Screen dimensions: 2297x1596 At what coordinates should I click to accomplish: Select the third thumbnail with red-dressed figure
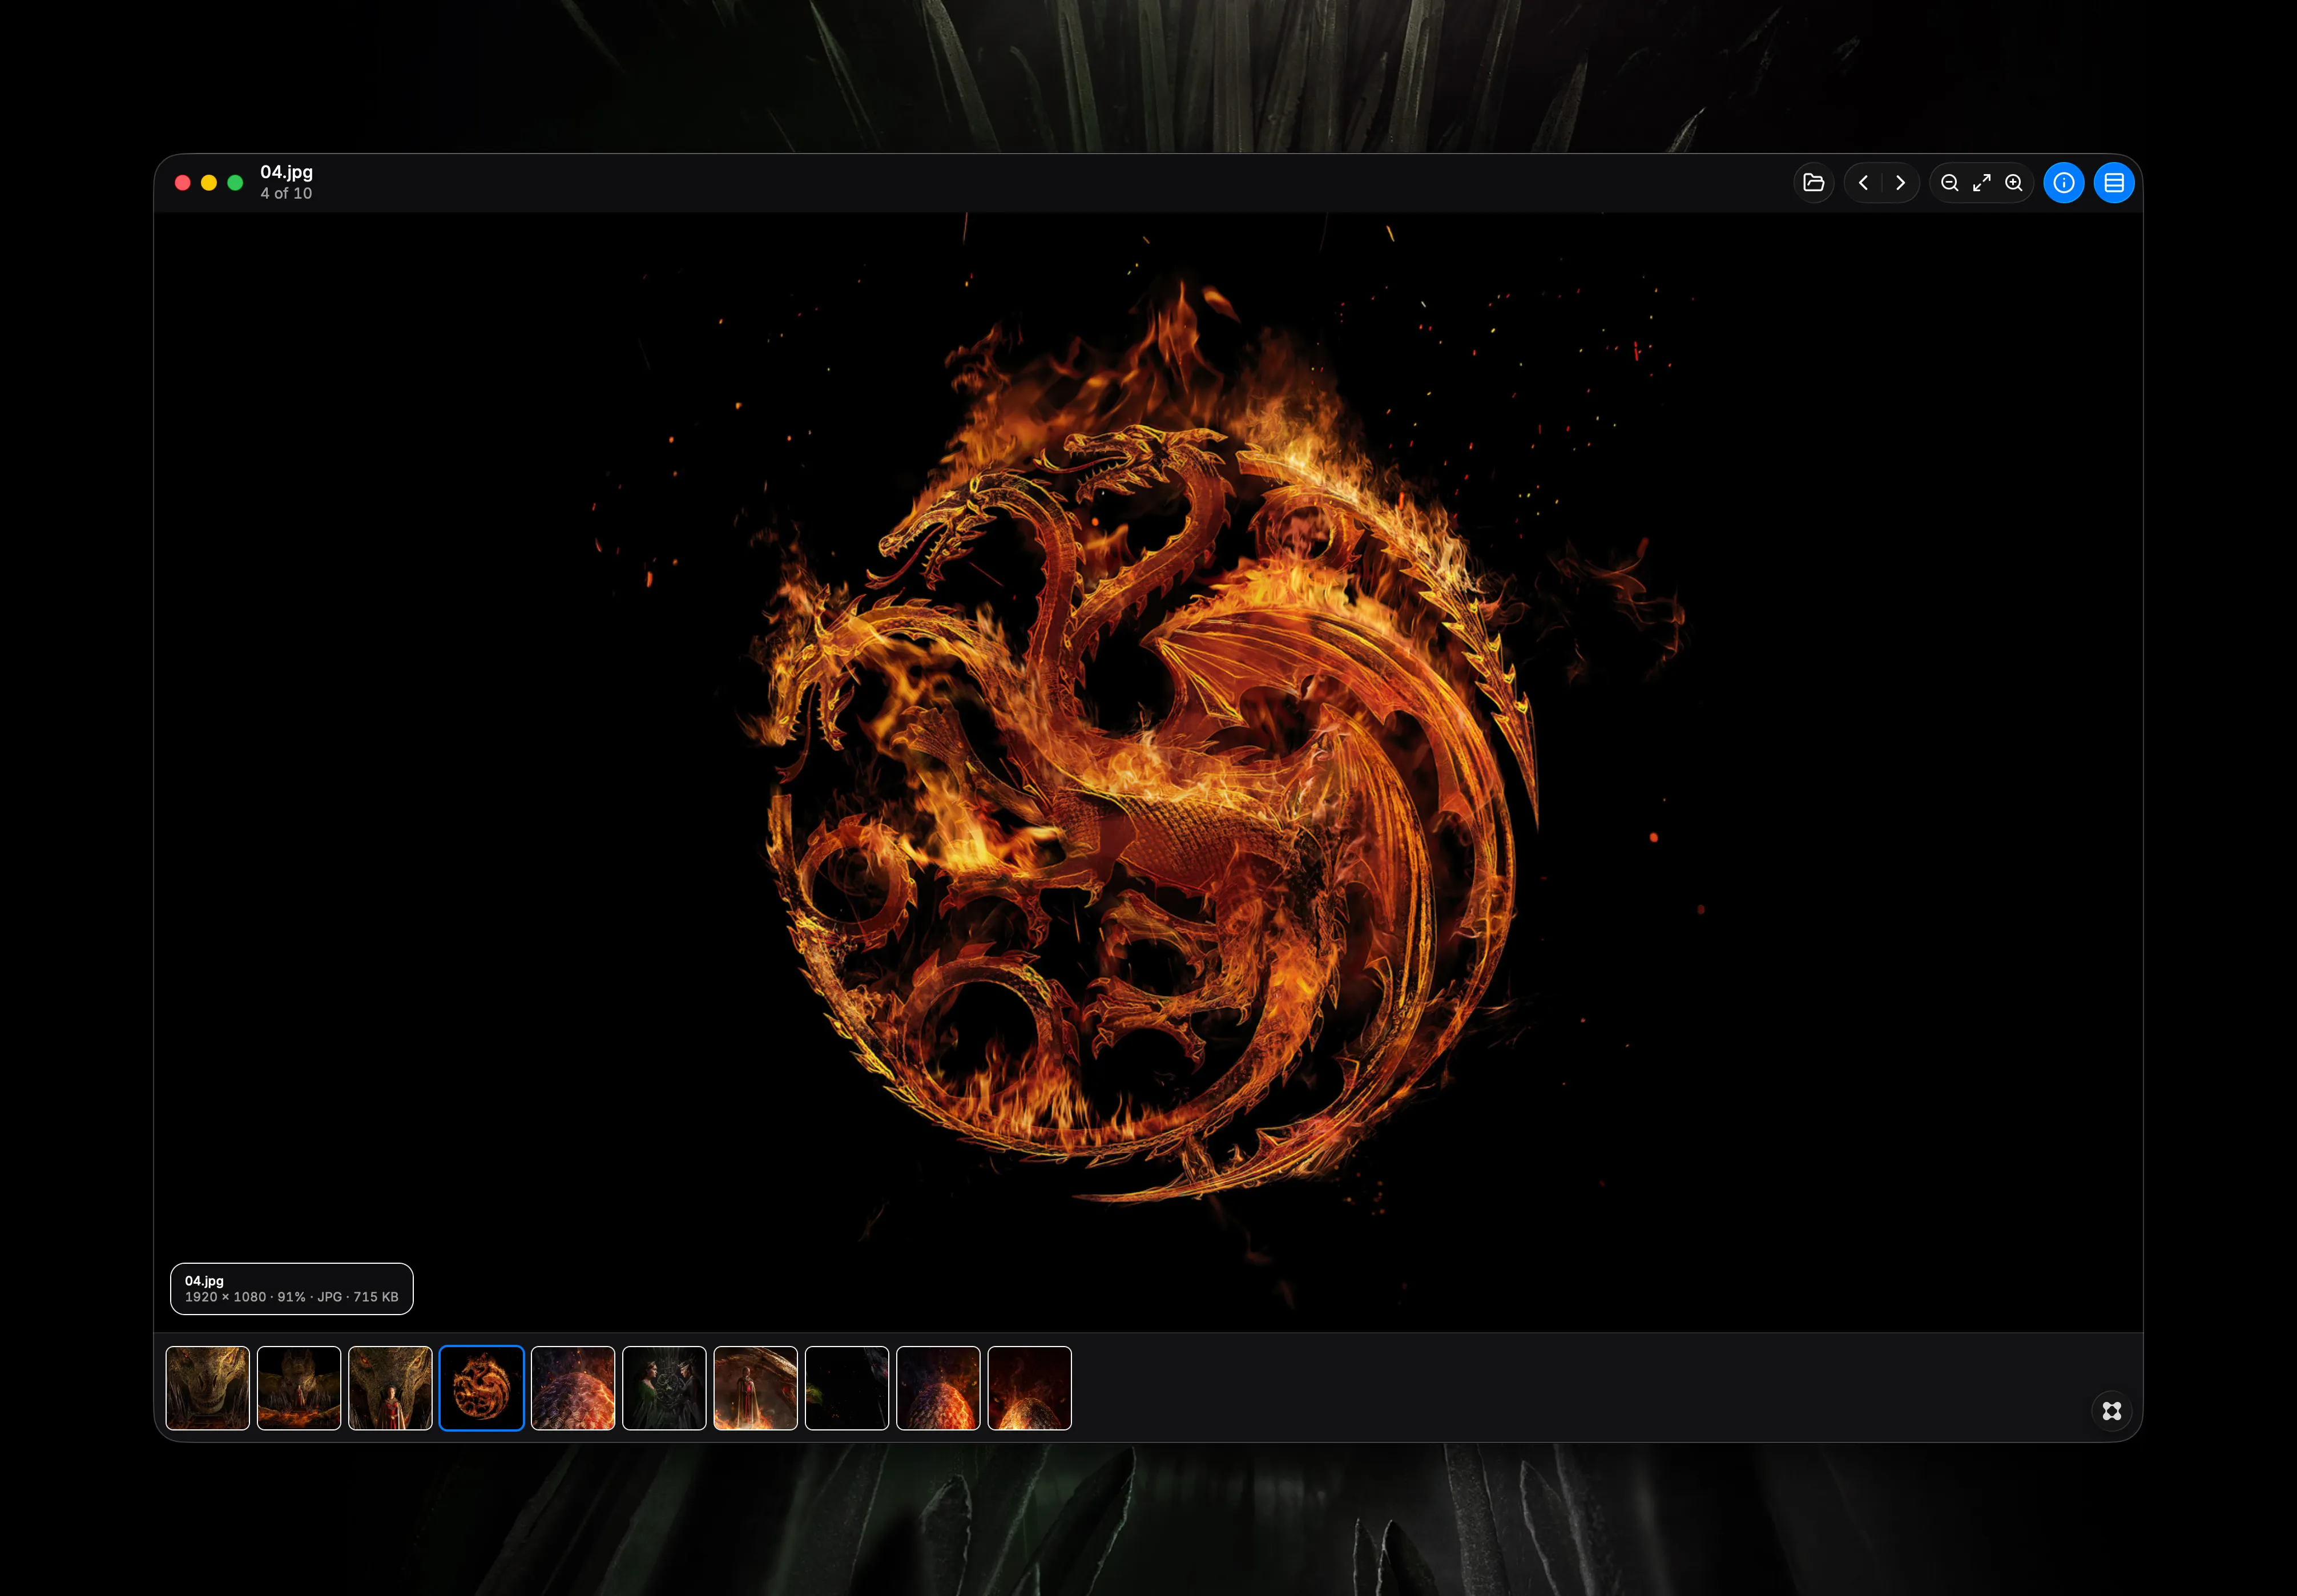coord(390,1388)
